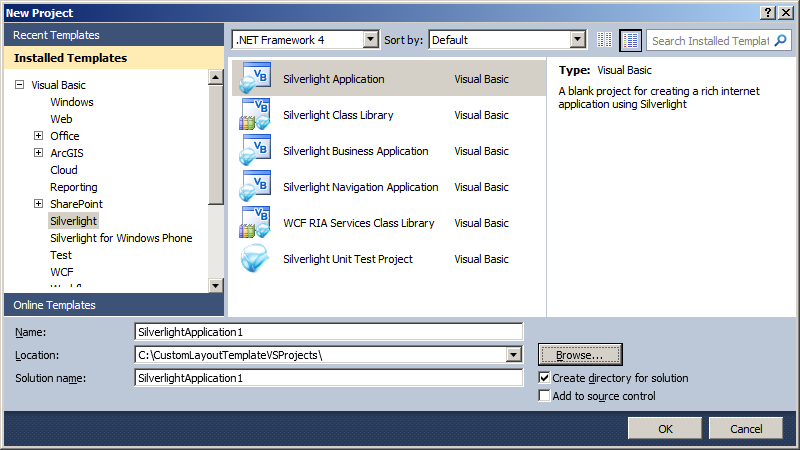Click the Silverlight Application template icon

click(255, 78)
